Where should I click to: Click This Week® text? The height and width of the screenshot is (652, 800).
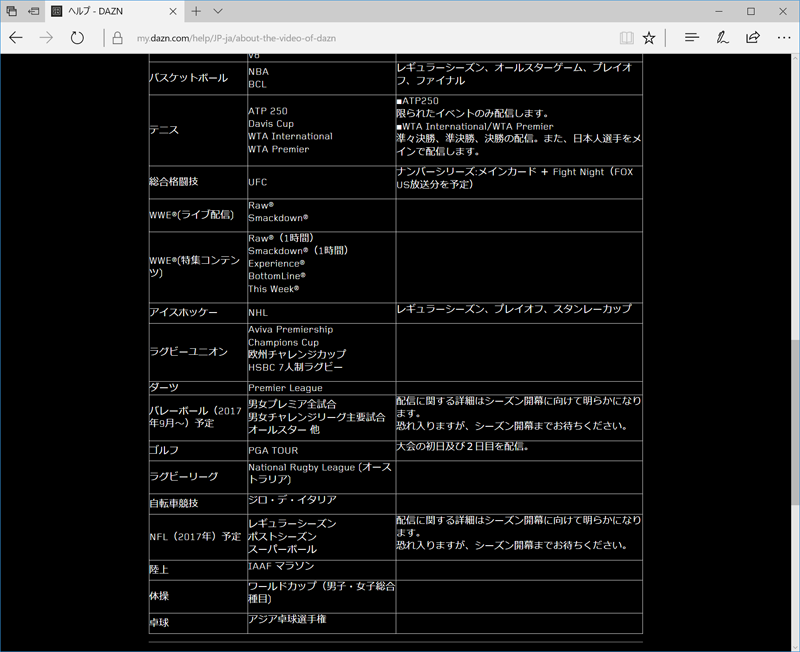coord(273,289)
